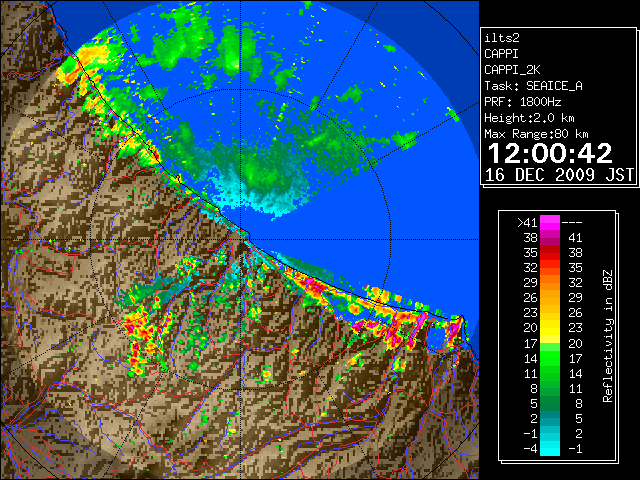Pick the cyan -4 to -1 dBZ legend color
Viewport: 640px width, 480px height.
[550, 448]
